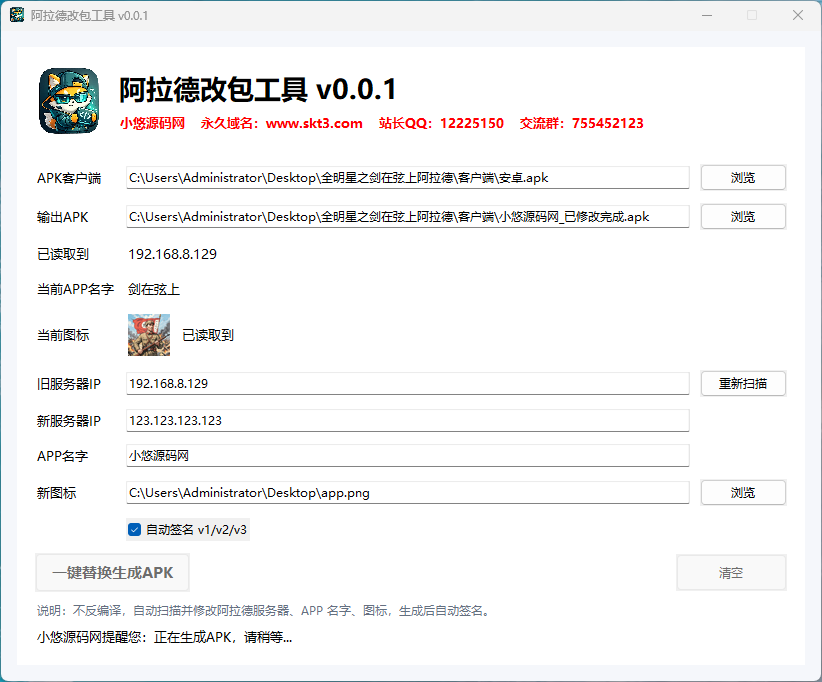The image size is (822, 682).
Task: Click the 已读取到 text beside the icon
Action: [x=208, y=335]
